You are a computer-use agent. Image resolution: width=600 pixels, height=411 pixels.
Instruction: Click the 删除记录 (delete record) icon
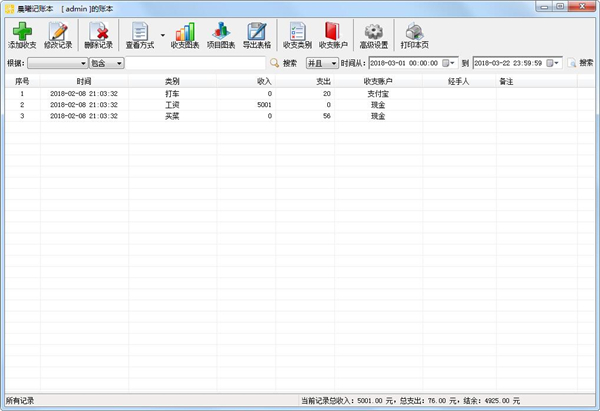[98, 36]
